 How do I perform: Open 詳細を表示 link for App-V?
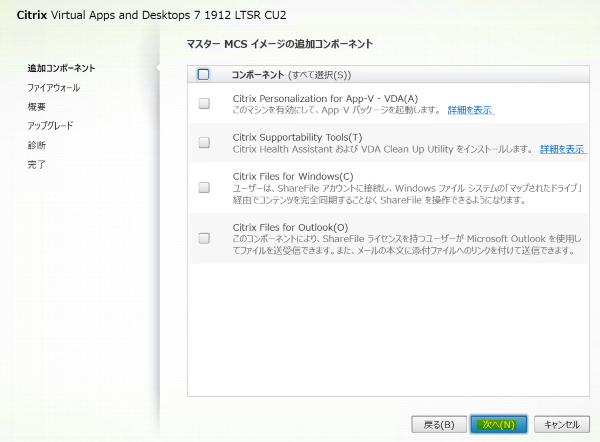[471, 110]
